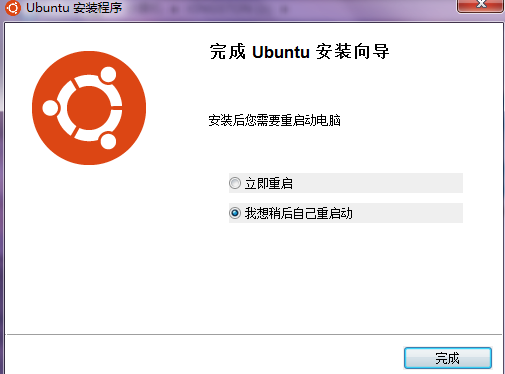Click the 完成 button
This screenshot has width=505, height=374.
[x=448, y=358]
